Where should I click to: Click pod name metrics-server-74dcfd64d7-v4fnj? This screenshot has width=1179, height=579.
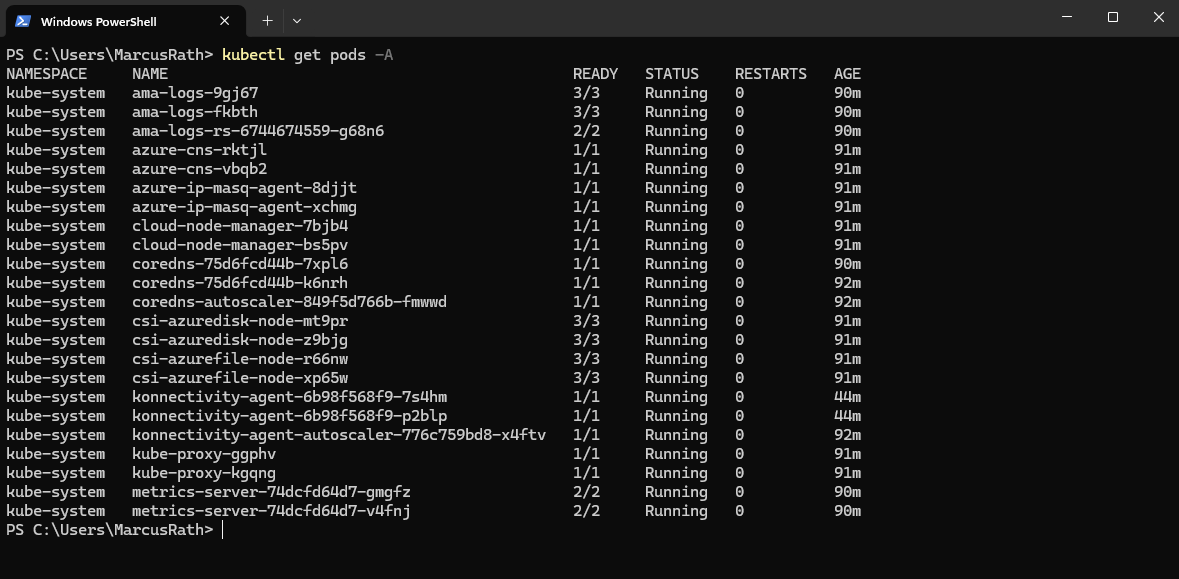[271, 511]
